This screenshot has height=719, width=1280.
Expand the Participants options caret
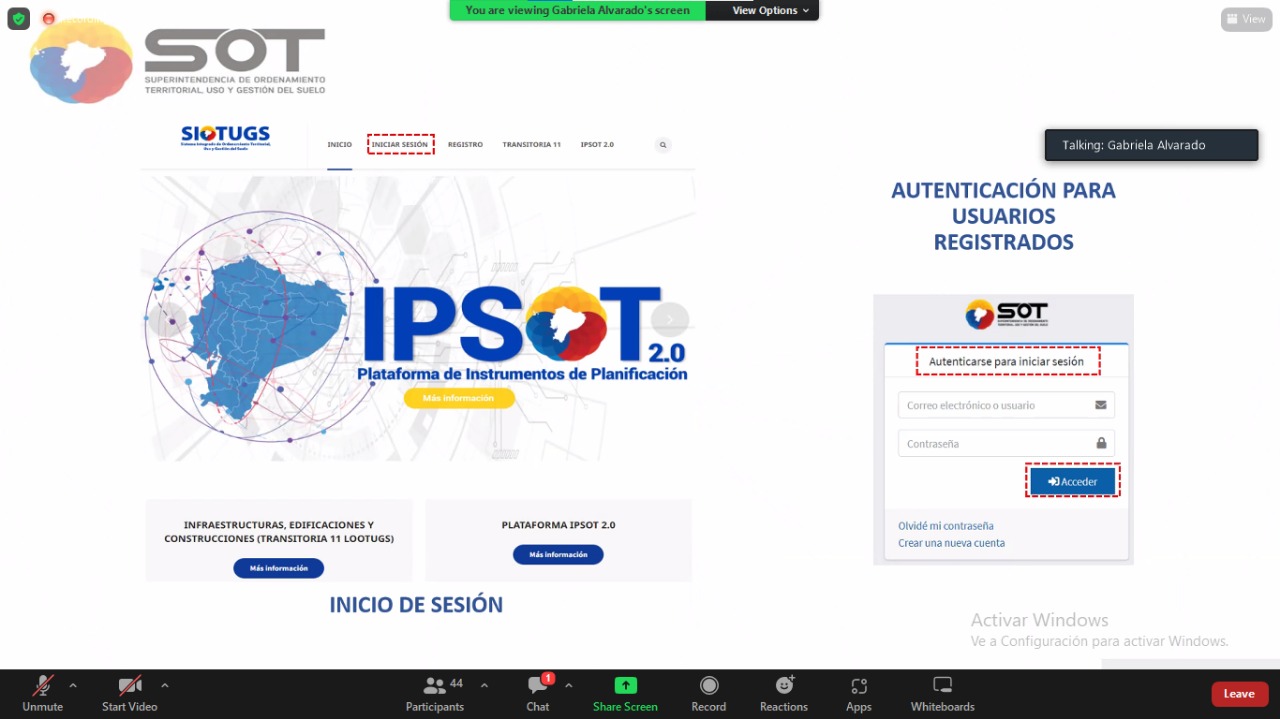click(x=485, y=686)
